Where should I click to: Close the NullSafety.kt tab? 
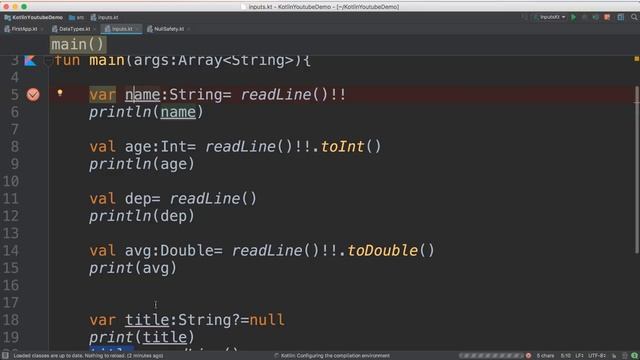(x=189, y=29)
